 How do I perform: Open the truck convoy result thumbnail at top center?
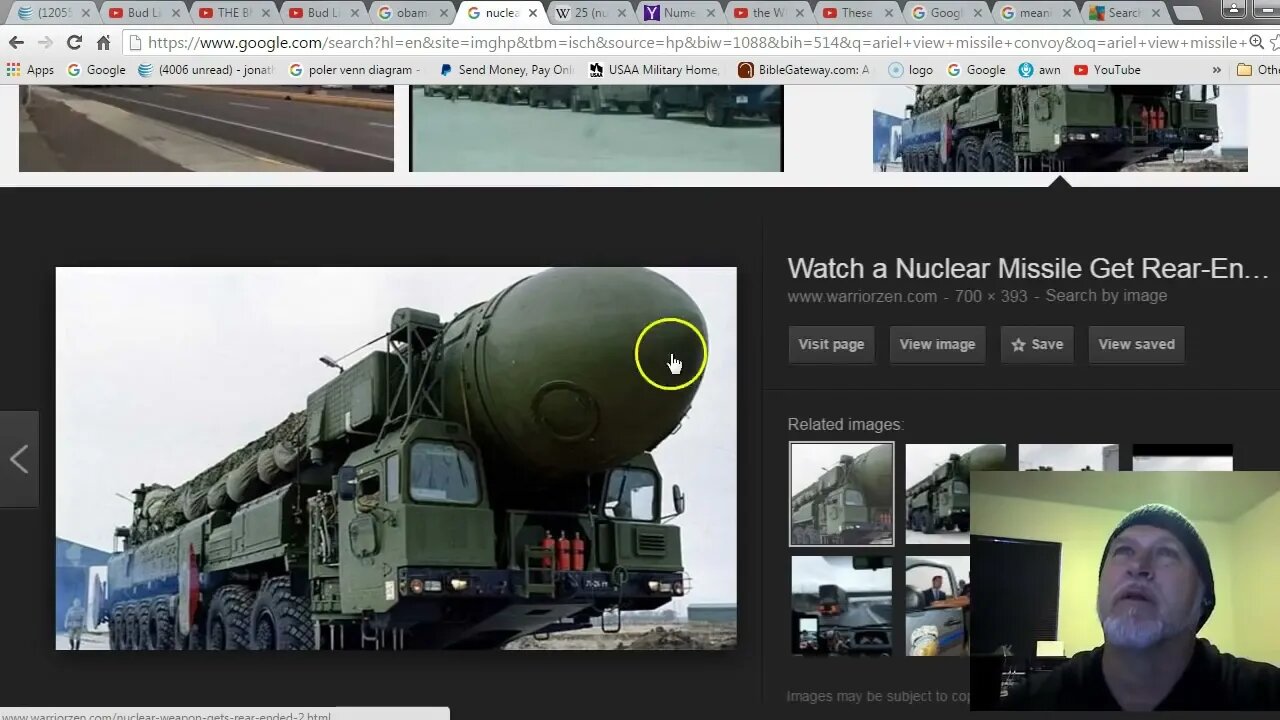596,128
